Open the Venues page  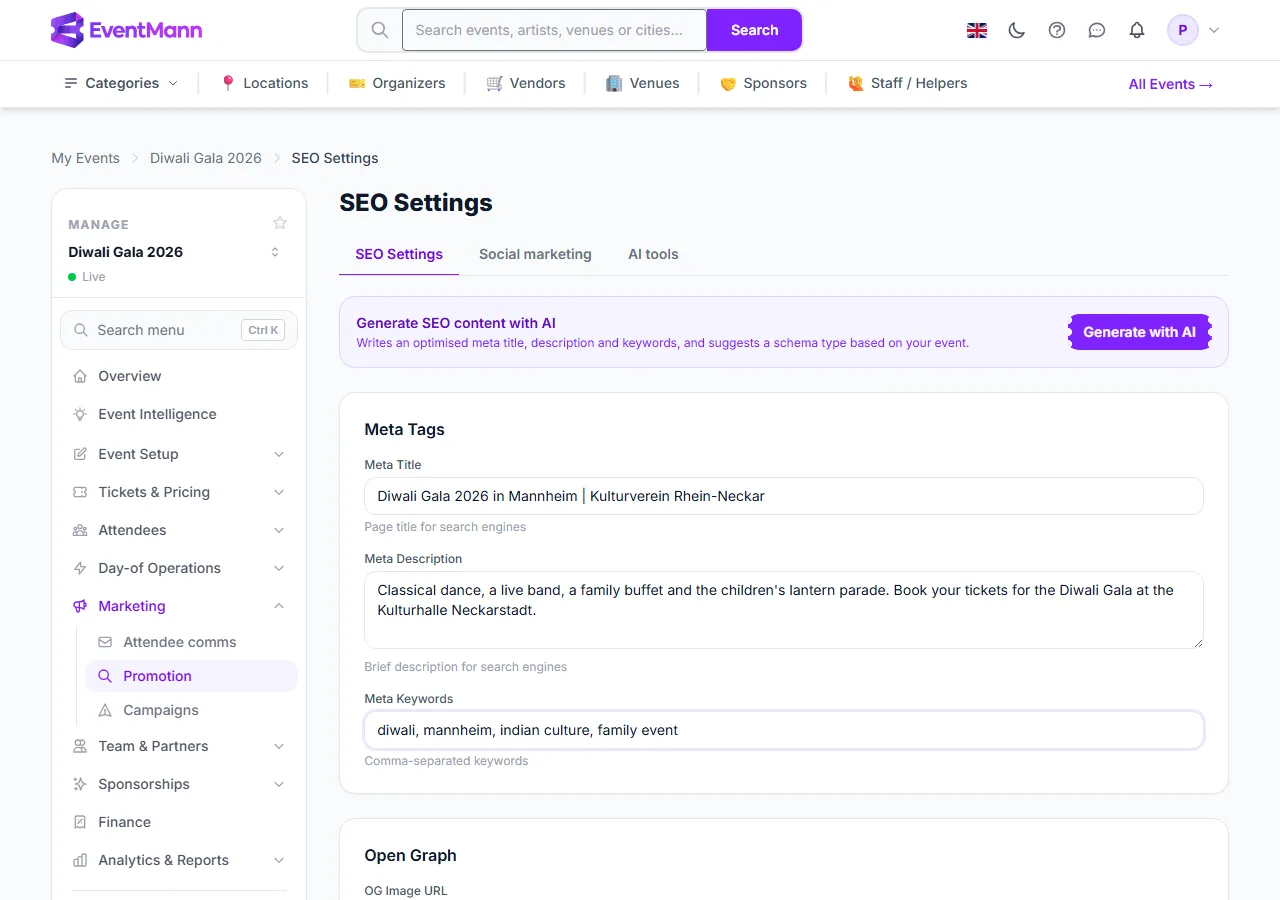[642, 83]
